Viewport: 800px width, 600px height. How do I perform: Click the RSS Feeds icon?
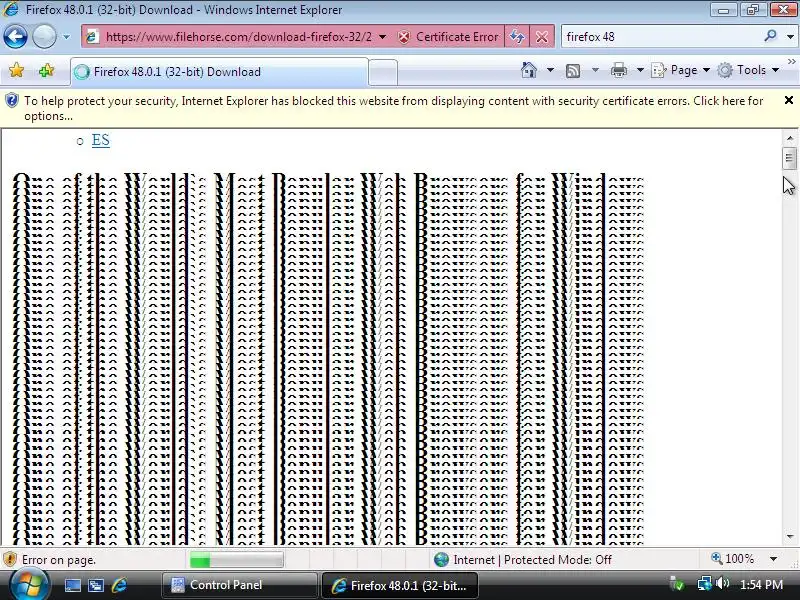pyautogui.click(x=573, y=70)
